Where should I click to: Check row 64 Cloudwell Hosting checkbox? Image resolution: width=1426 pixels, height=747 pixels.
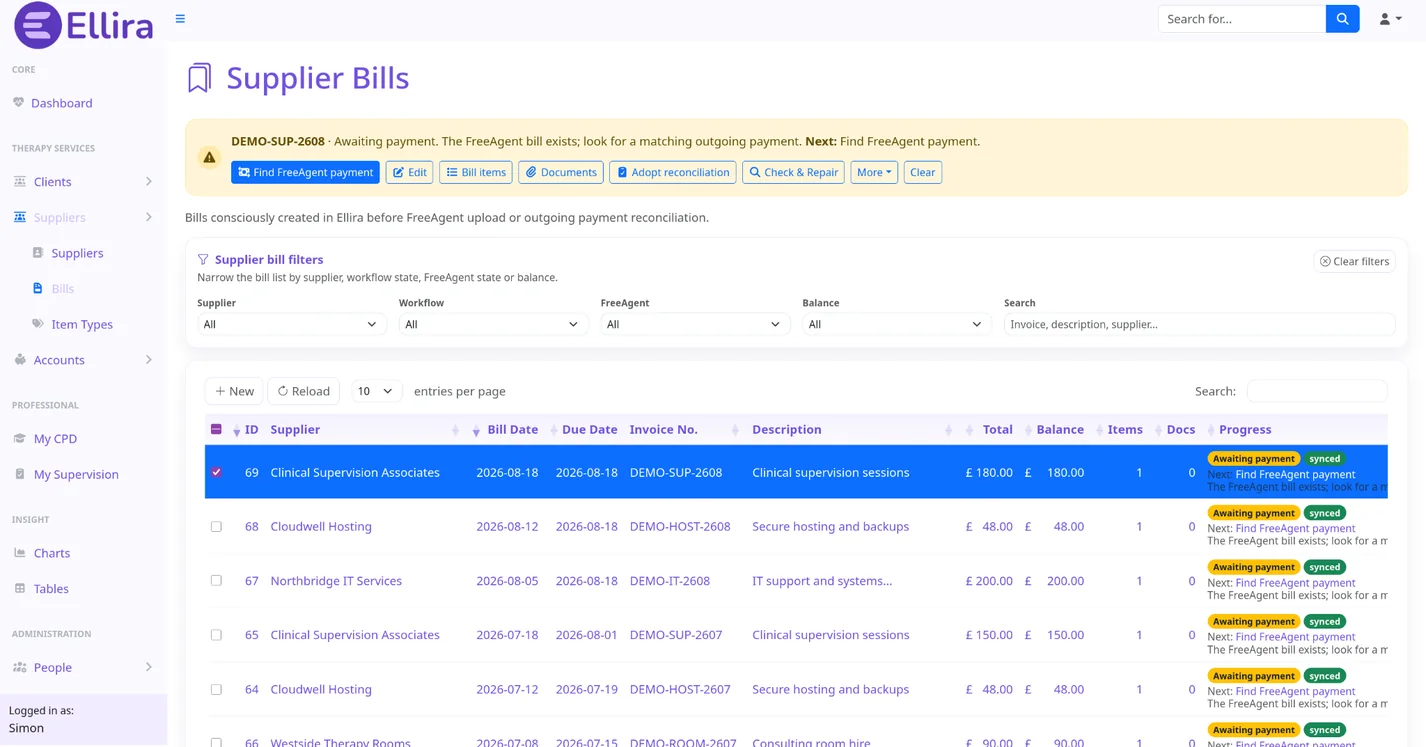[216, 689]
